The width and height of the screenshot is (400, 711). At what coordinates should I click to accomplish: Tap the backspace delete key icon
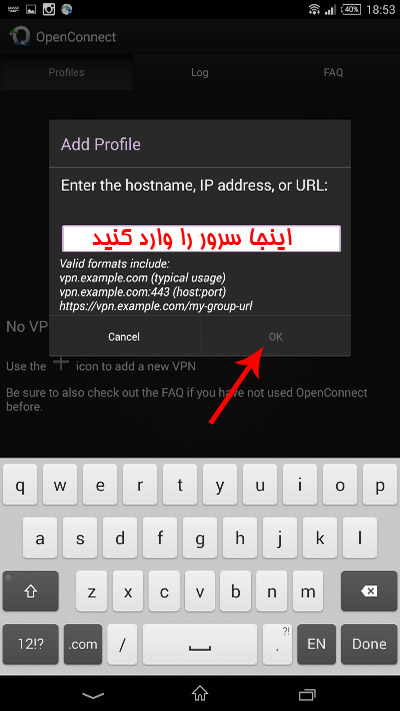(x=369, y=591)
